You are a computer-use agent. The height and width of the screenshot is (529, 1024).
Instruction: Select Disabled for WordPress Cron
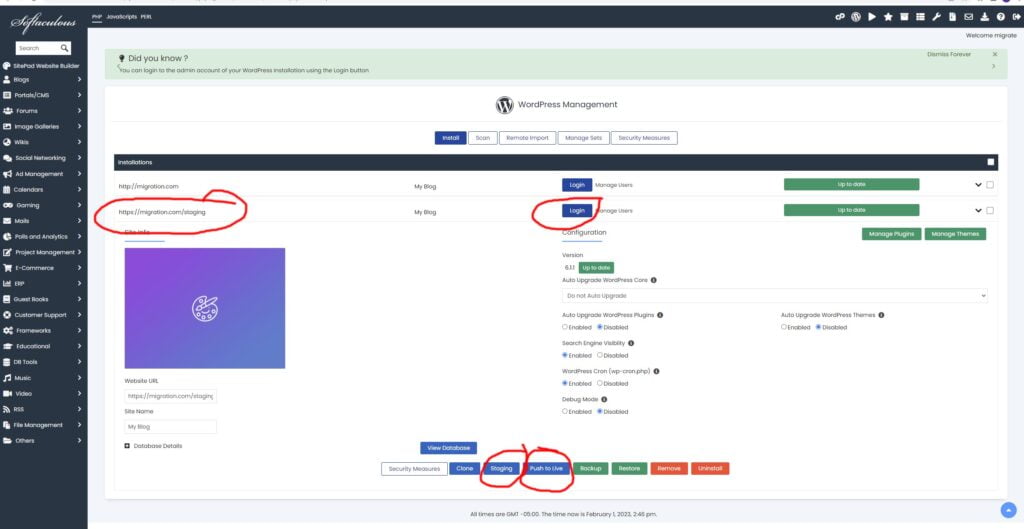(x=600, y=383)
